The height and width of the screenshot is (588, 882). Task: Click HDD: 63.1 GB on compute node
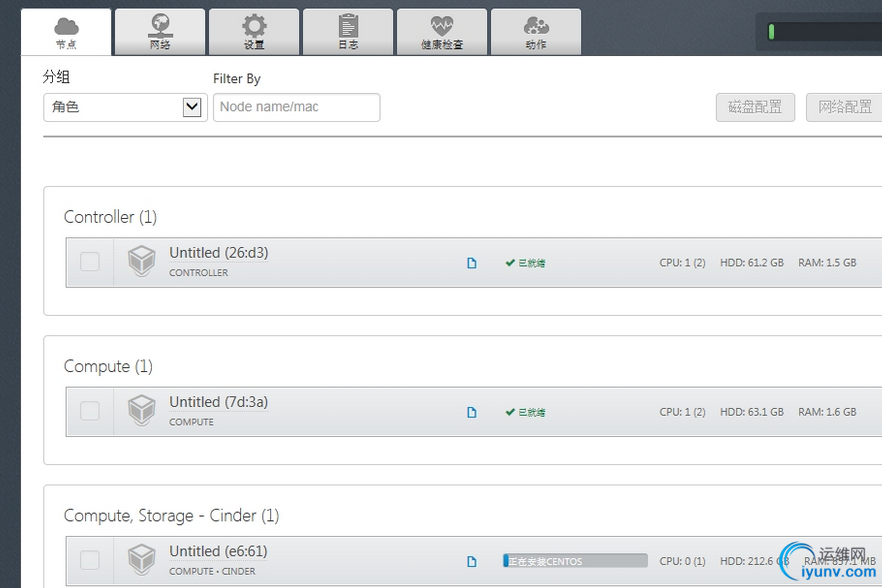[x=752, y=412]
